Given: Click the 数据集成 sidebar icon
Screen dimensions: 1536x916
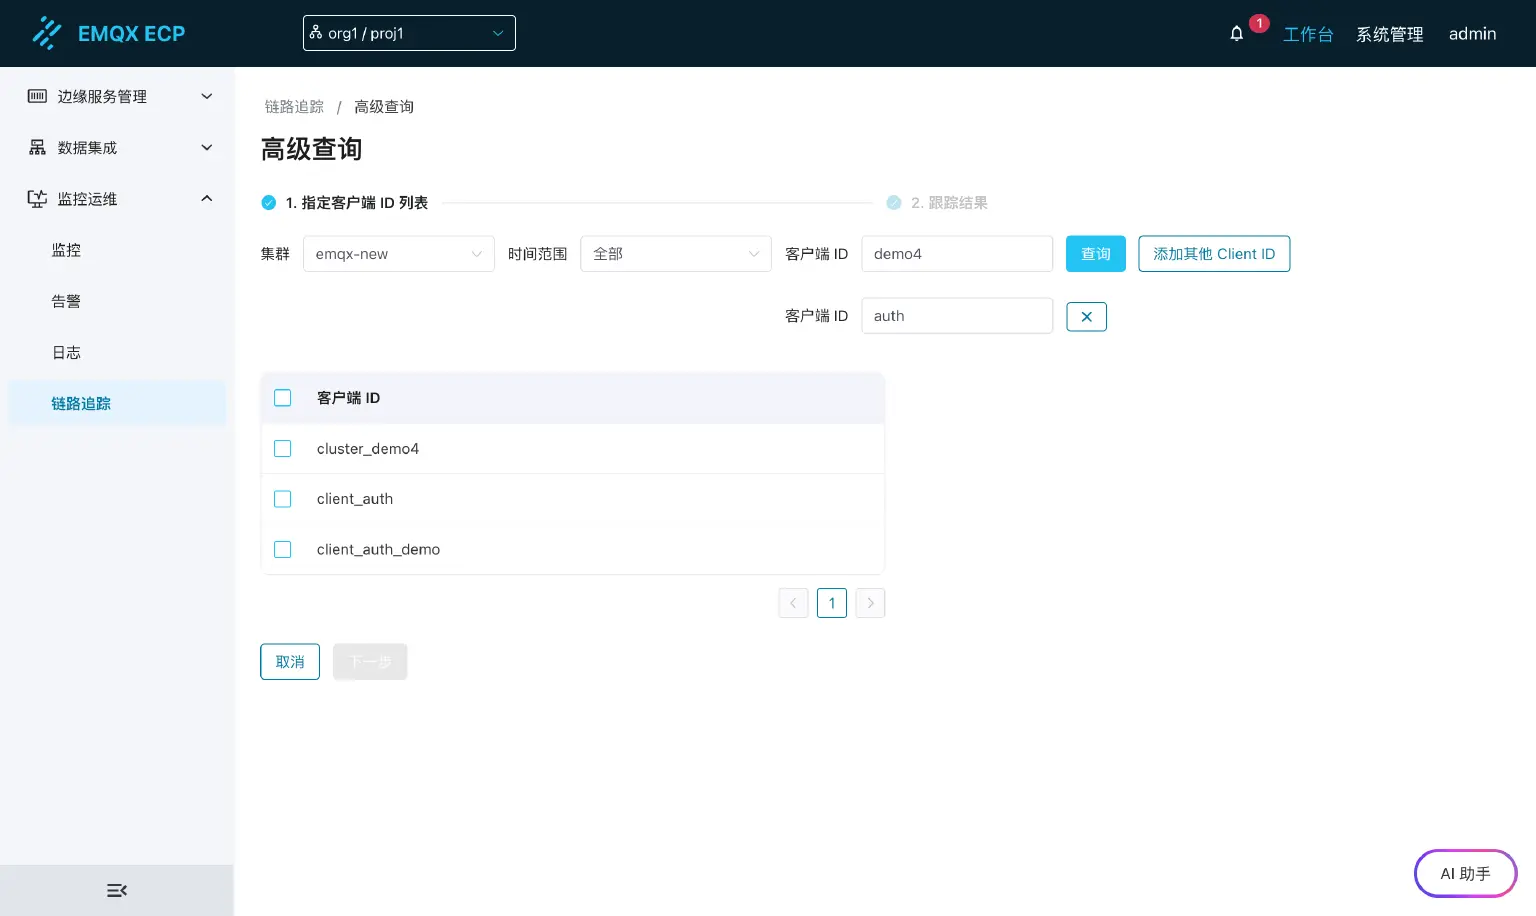Looking at the screenshot, I should (x=37, y=147).
